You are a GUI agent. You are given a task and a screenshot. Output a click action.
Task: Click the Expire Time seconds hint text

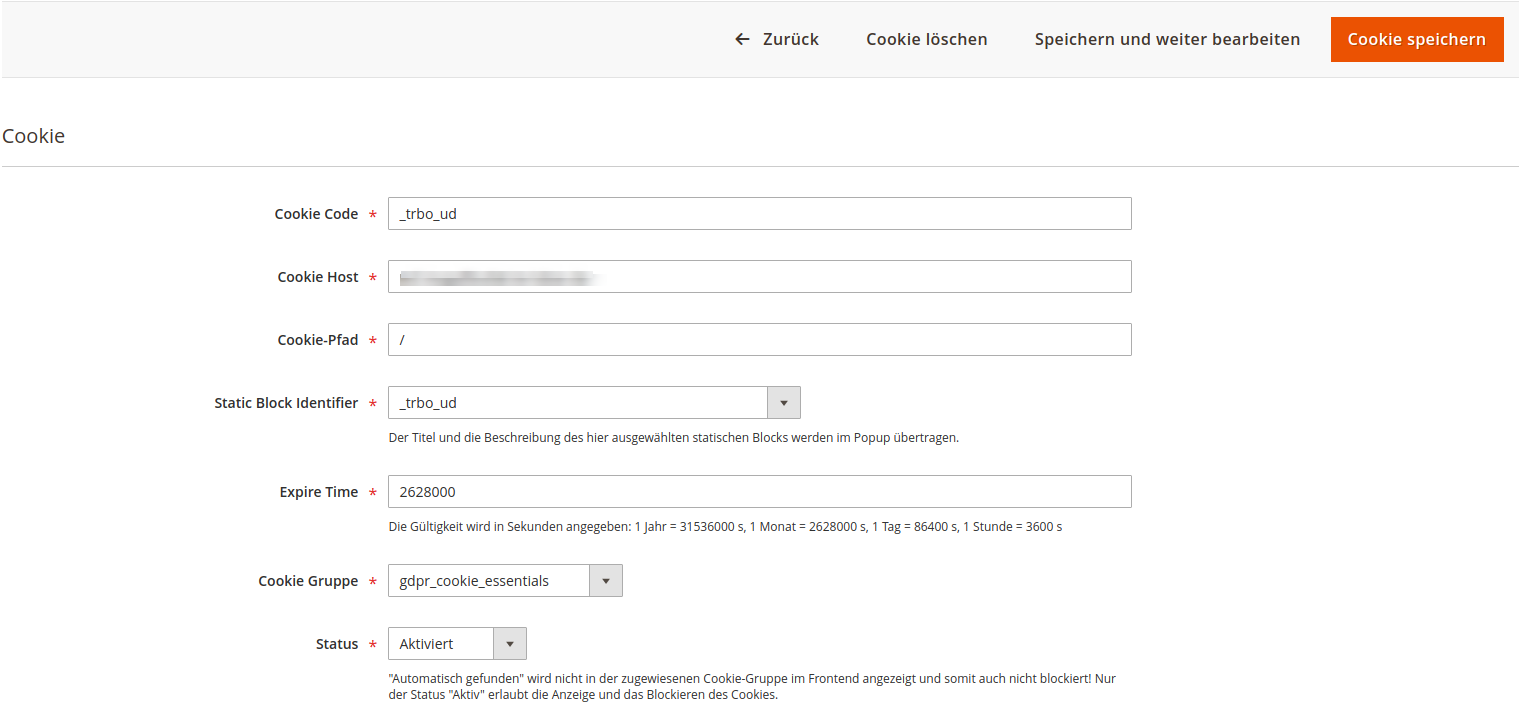click(x=725, y=527)
